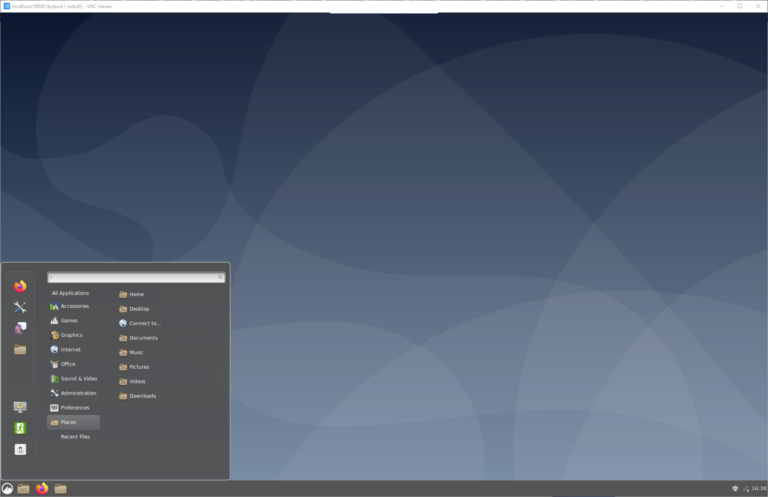Choose the Administration category
The height and width of the screenshot is (497, 768).
[x=78, y=393]
